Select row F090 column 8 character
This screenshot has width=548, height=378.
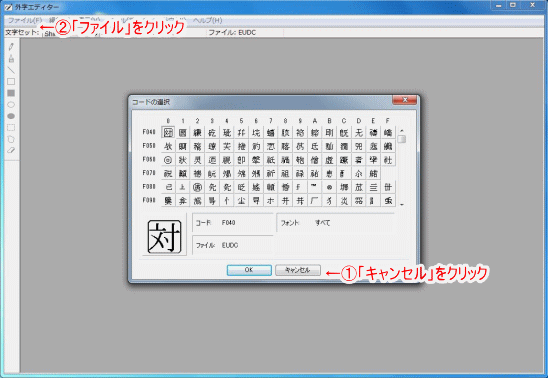pos(286,201)
